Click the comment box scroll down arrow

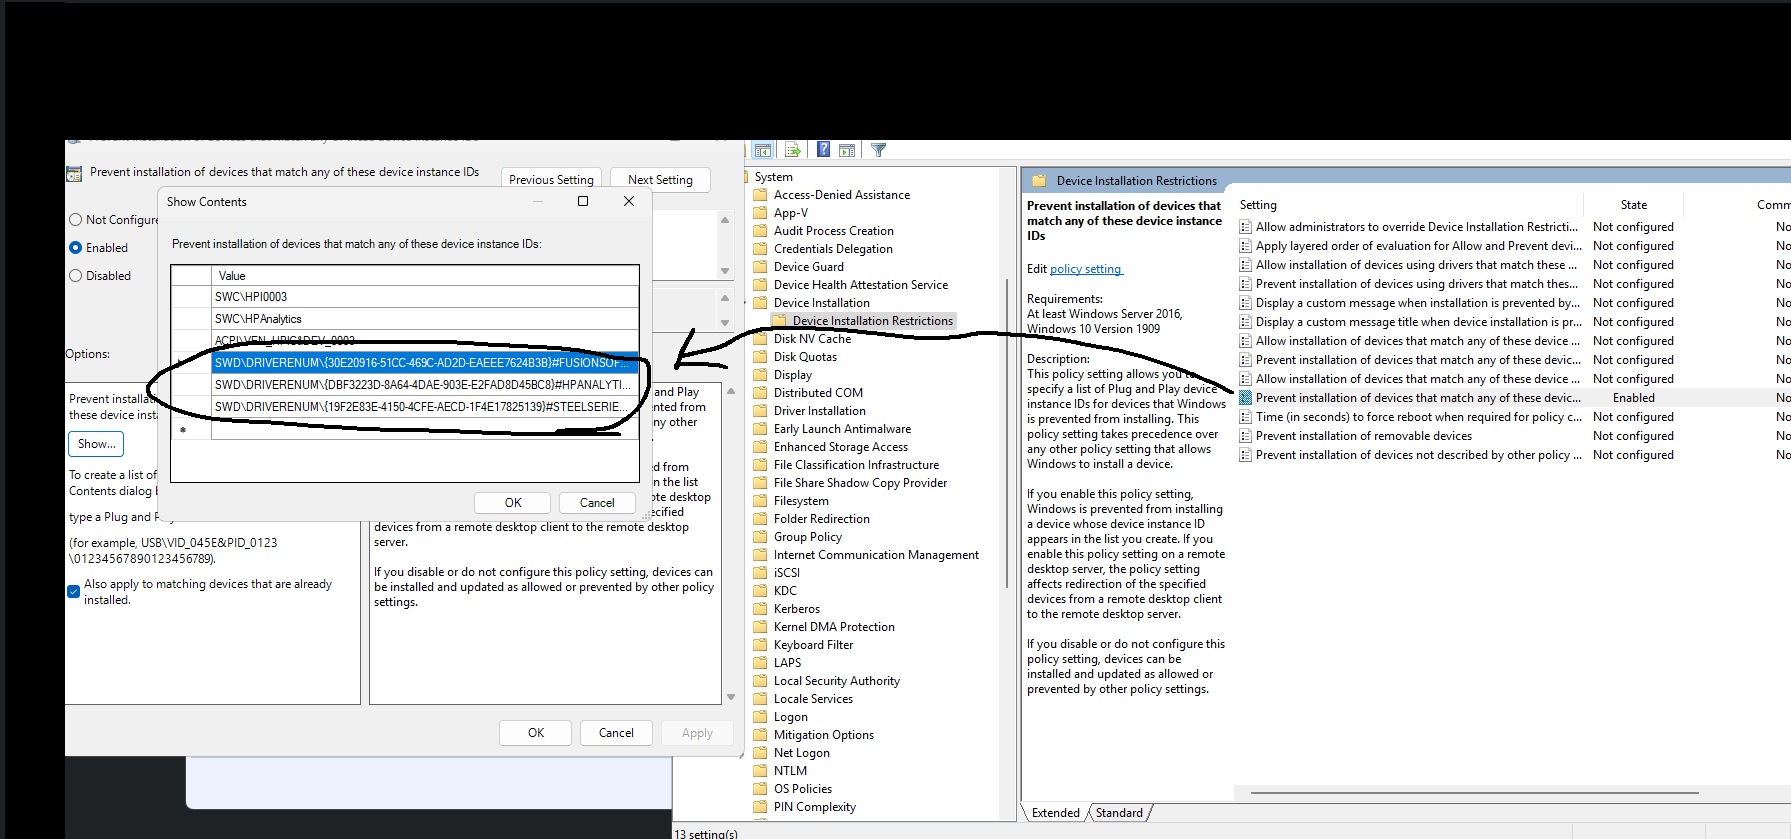[725, 271]
